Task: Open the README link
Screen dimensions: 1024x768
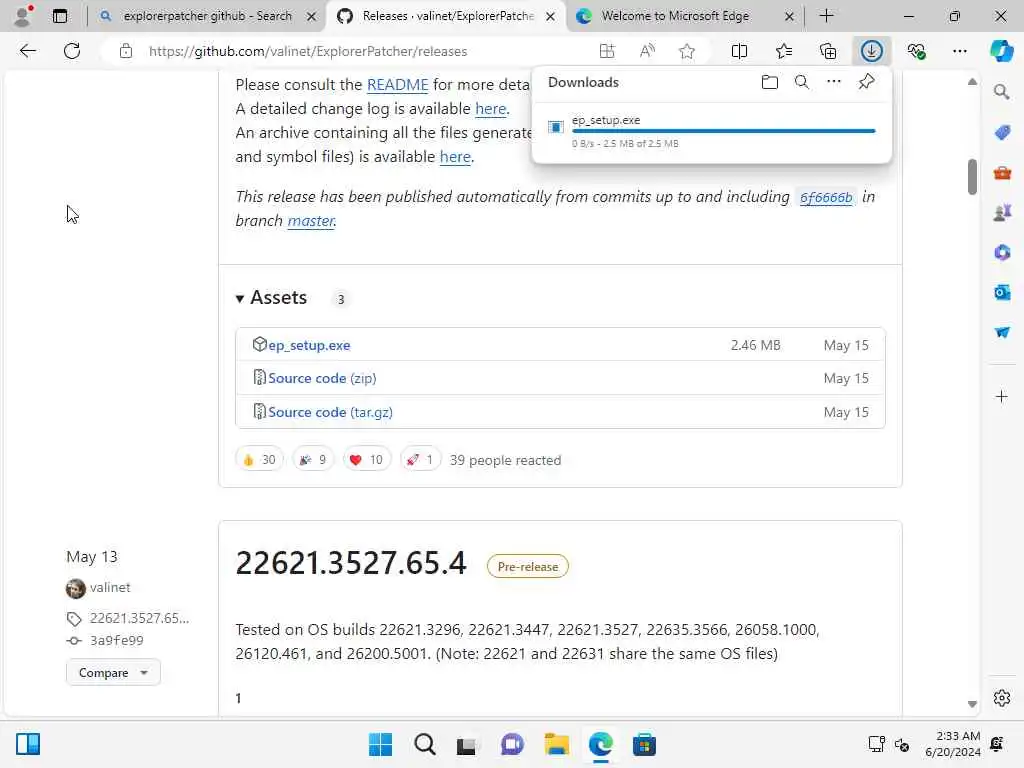Action: [397, 85]
